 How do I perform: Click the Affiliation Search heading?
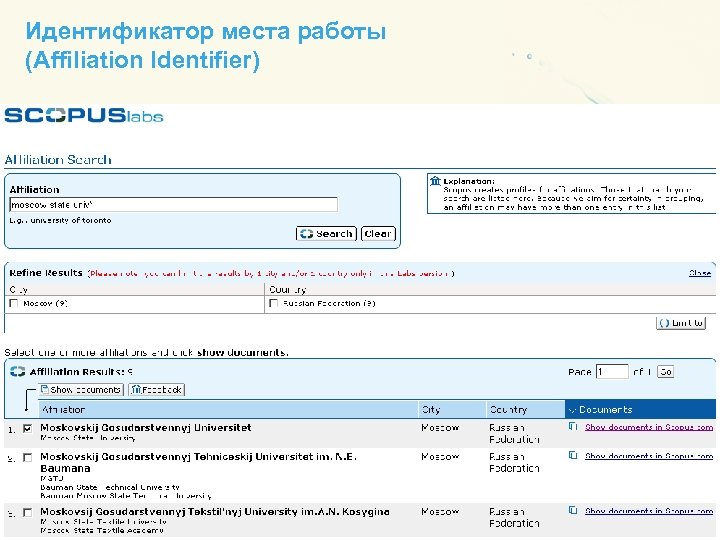58,160
